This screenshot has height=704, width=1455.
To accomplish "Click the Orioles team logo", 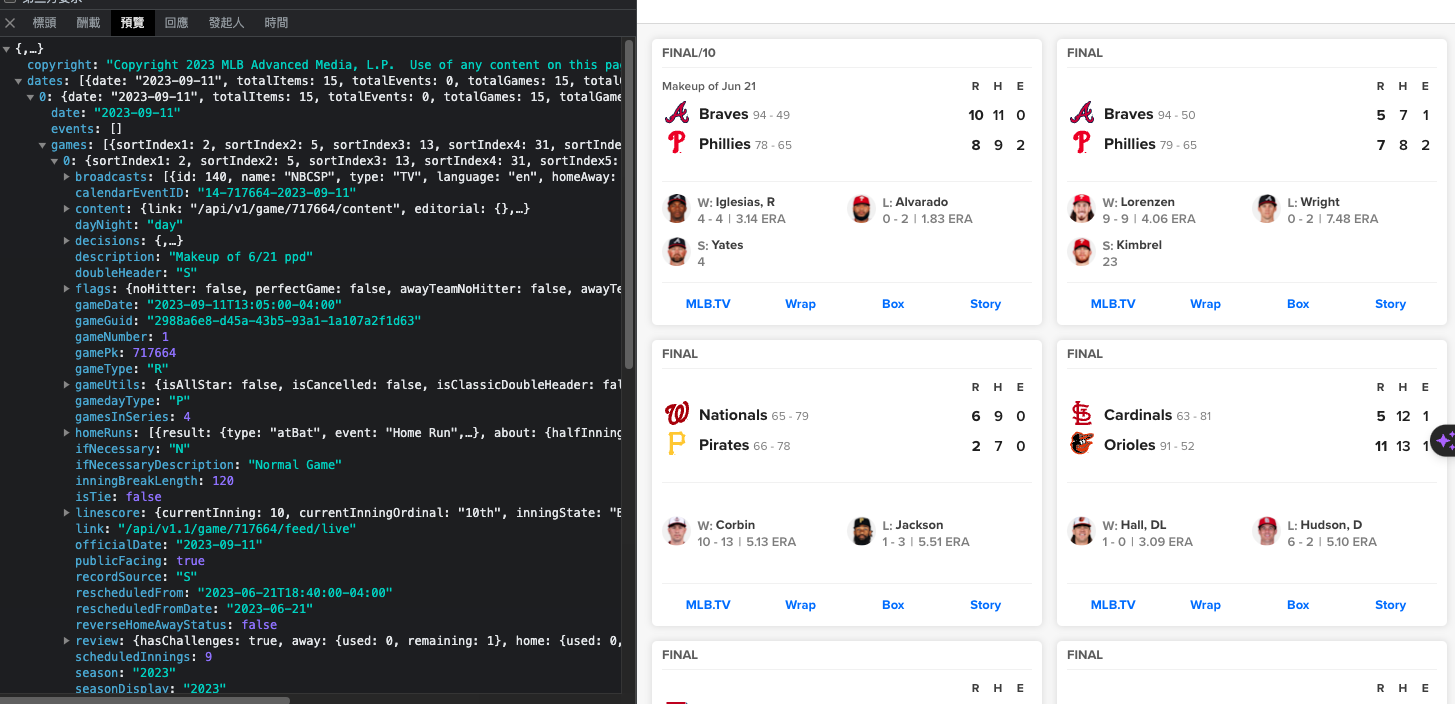I will (x=1082, y=445).
